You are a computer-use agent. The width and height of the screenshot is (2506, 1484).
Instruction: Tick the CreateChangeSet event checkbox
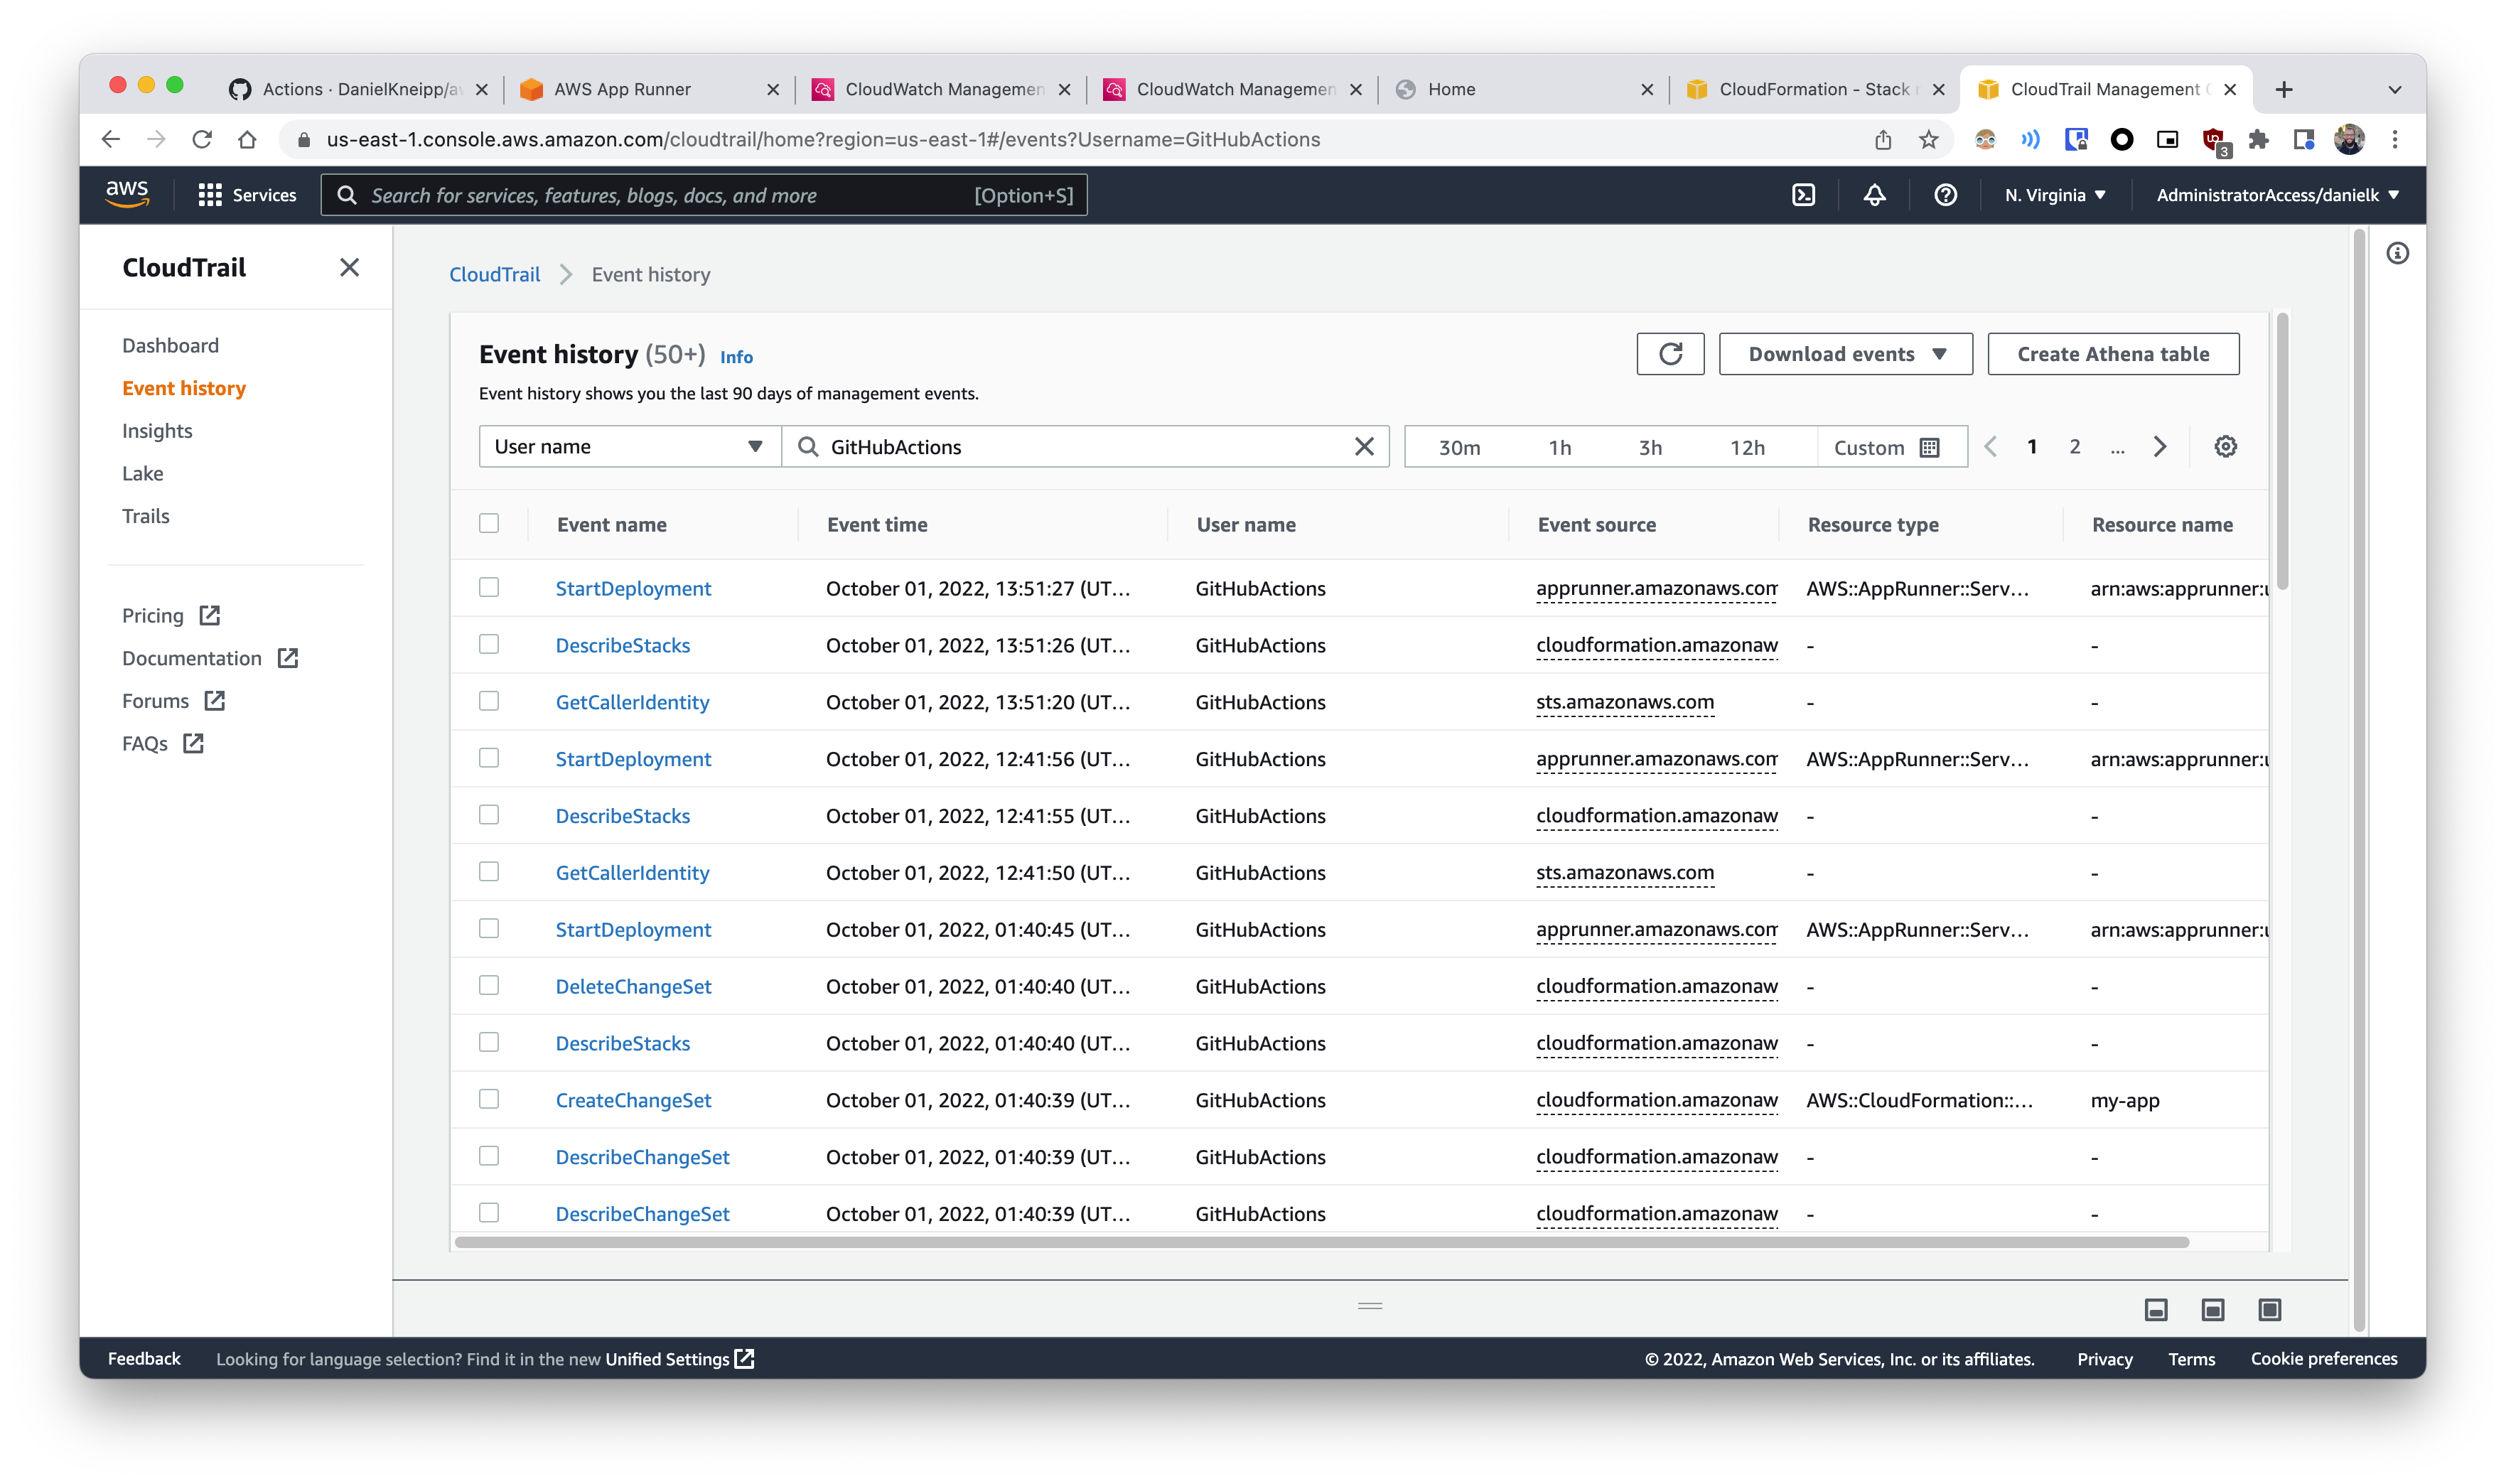pos(489,1100)
